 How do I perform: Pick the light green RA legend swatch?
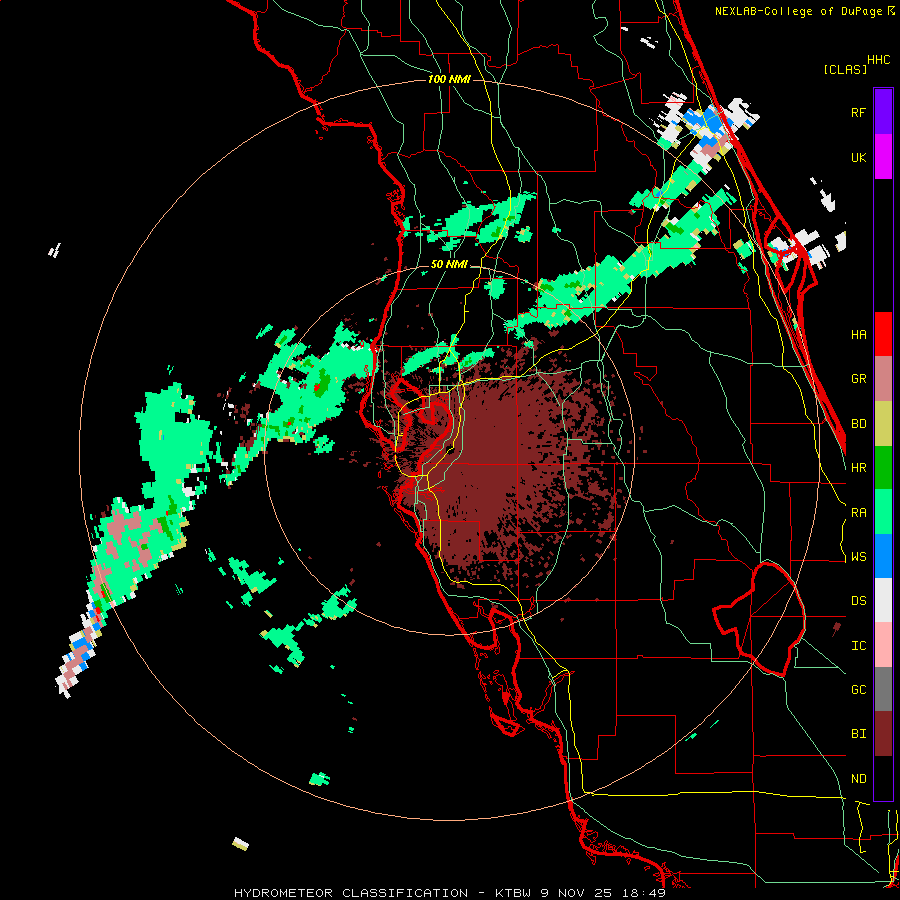pyautogui.click(x=883, y=512)
